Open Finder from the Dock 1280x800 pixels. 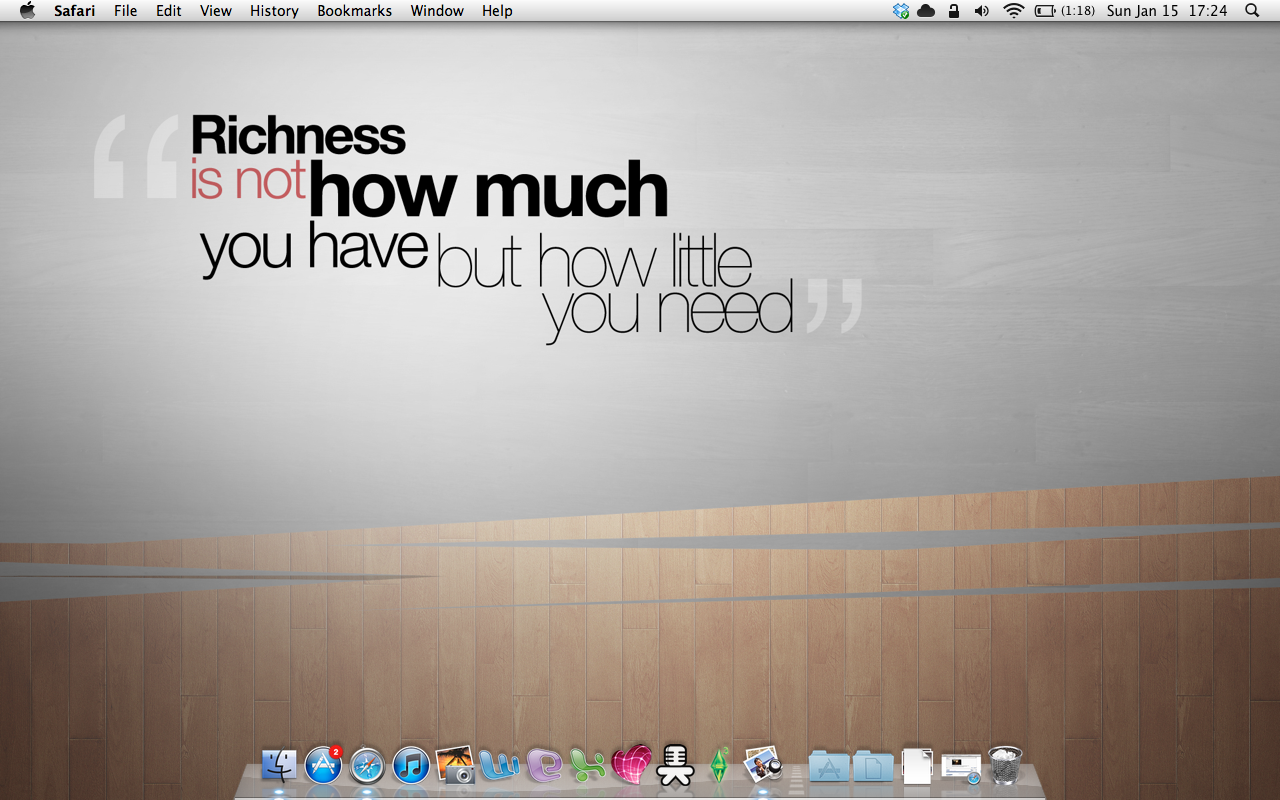click(x=279, y=766)
